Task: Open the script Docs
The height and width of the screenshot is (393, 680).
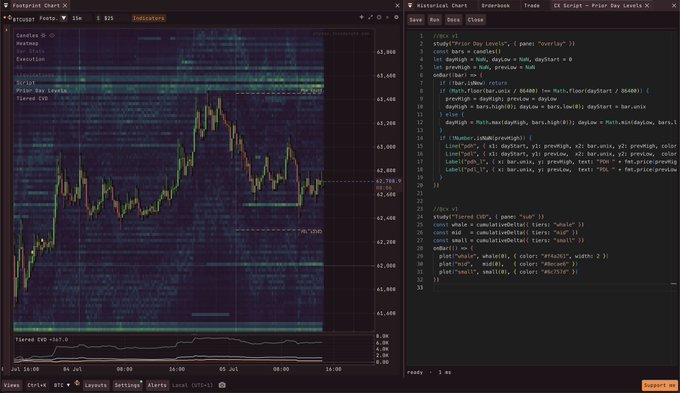Action: click(x=453, y=20)
